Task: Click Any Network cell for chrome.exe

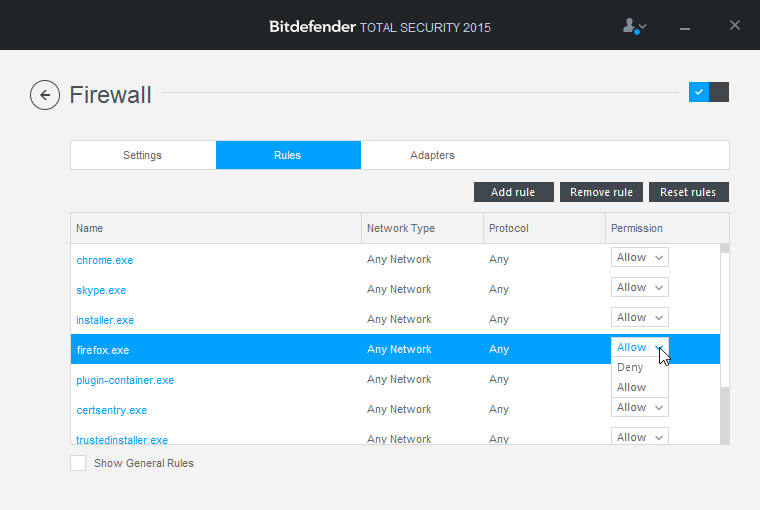Action: [x=399, y=259]
